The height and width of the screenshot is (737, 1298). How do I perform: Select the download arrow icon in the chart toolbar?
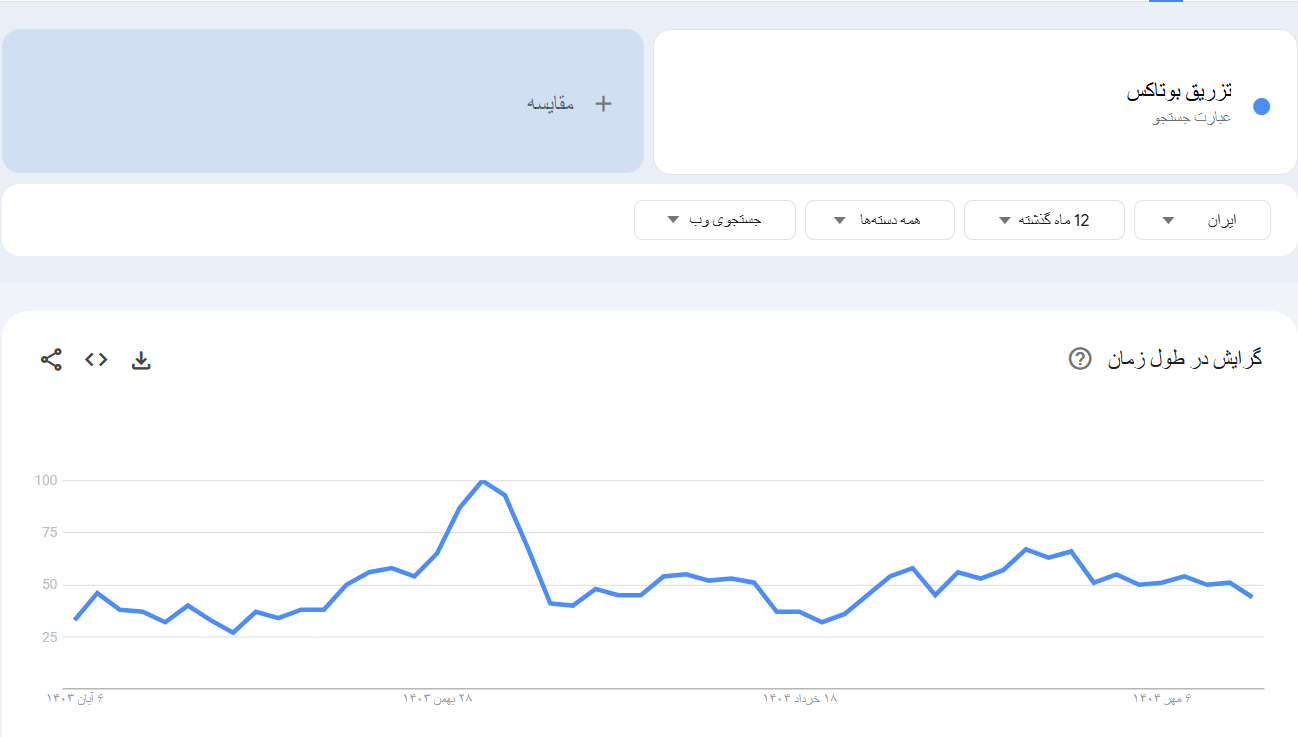pos(141,359)
